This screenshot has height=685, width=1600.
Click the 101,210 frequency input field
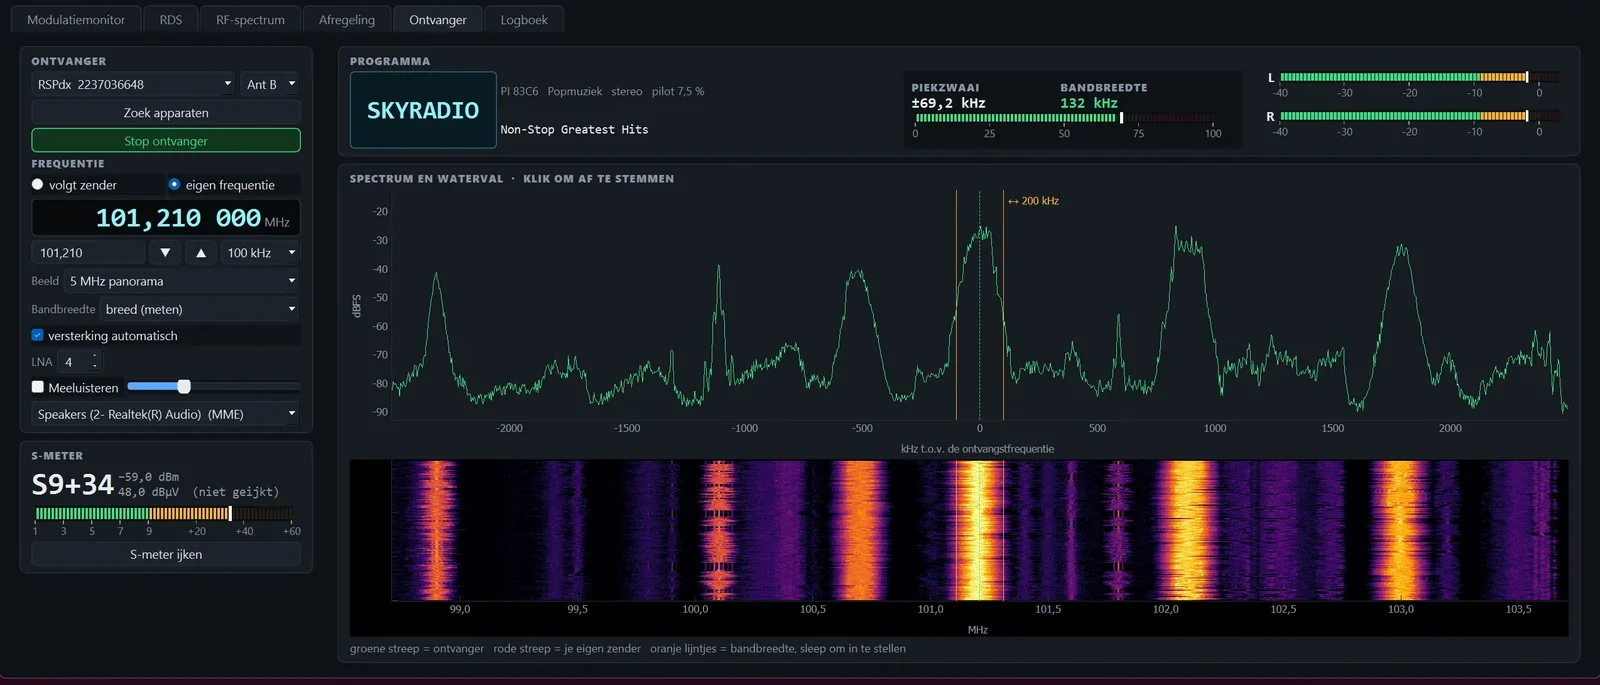tap(88, 252)
